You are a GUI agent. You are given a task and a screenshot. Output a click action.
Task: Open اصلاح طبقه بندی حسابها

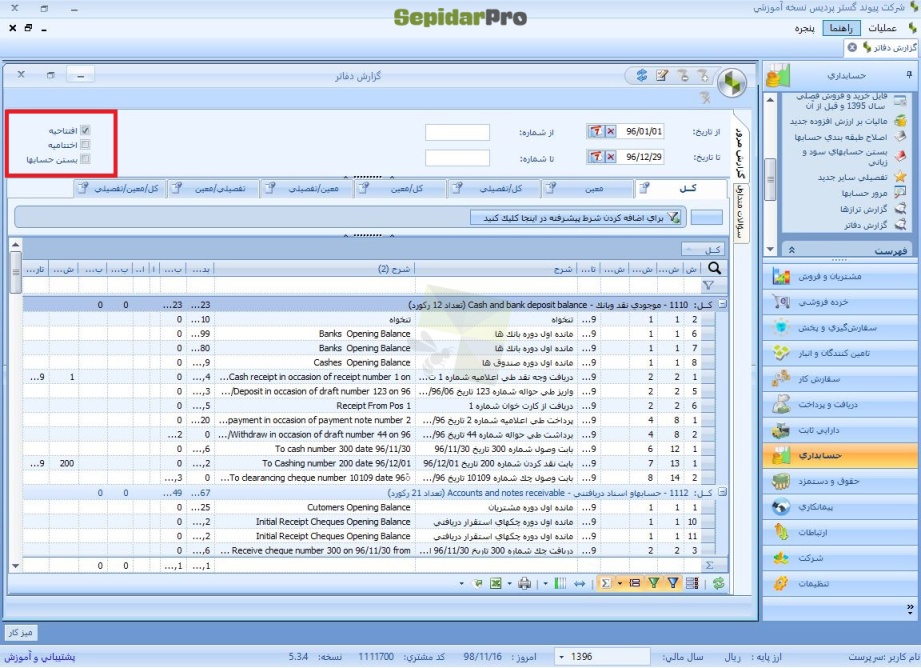841,137
